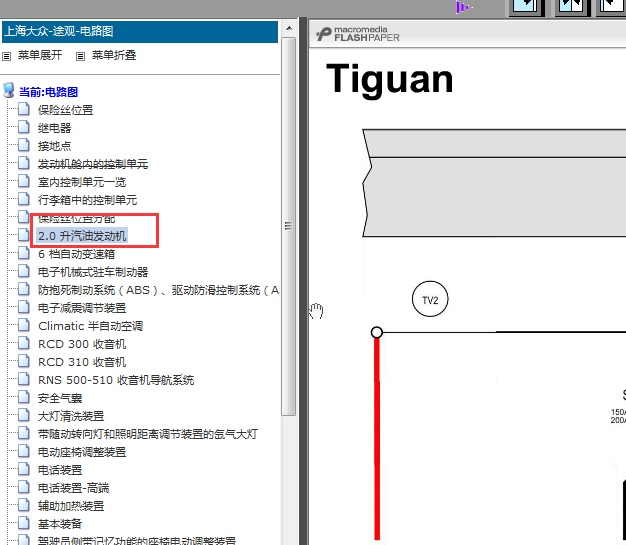Viewport: 626px width, 545px height.
Task: Open RCD 310 收音机 item
Action: pos(82,362)
